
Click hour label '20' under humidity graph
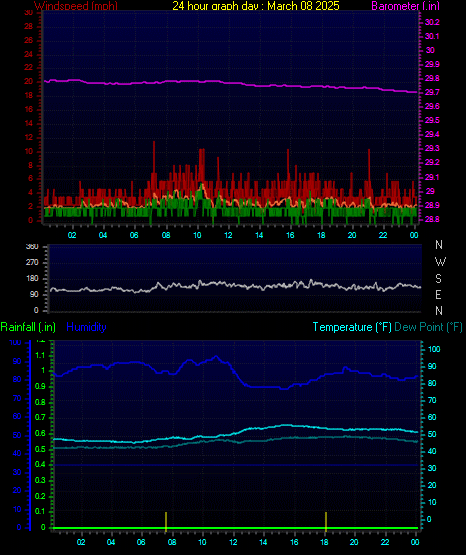[x=354, y=542]
